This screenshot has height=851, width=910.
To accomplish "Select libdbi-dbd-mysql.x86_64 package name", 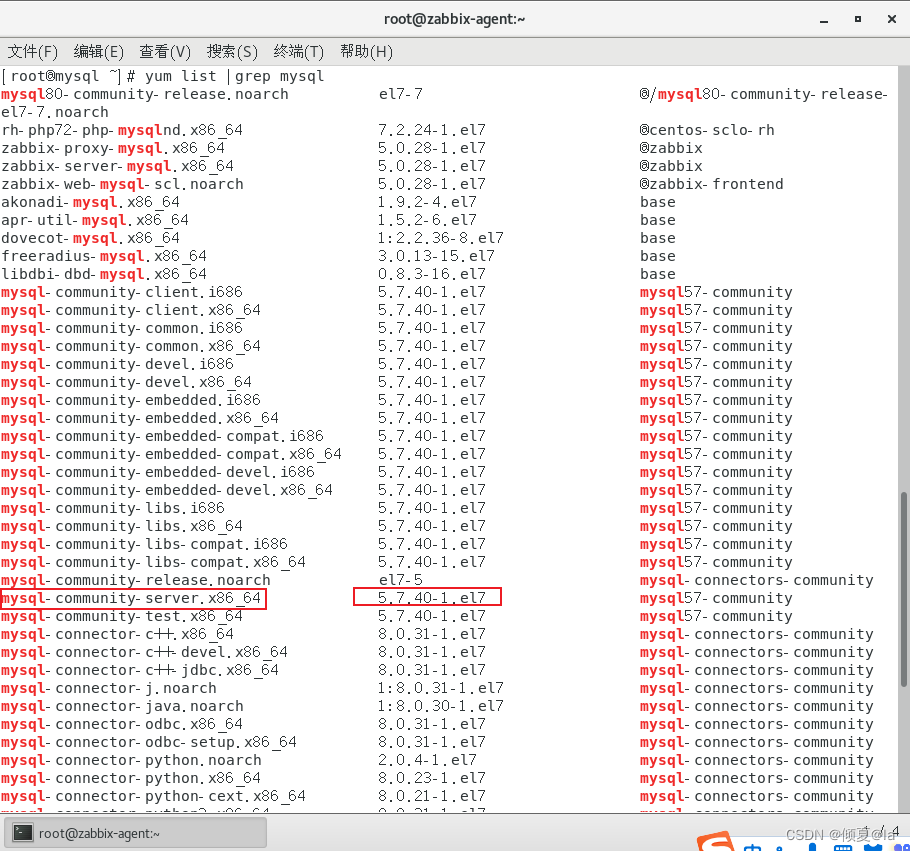I will pos(104,274).
